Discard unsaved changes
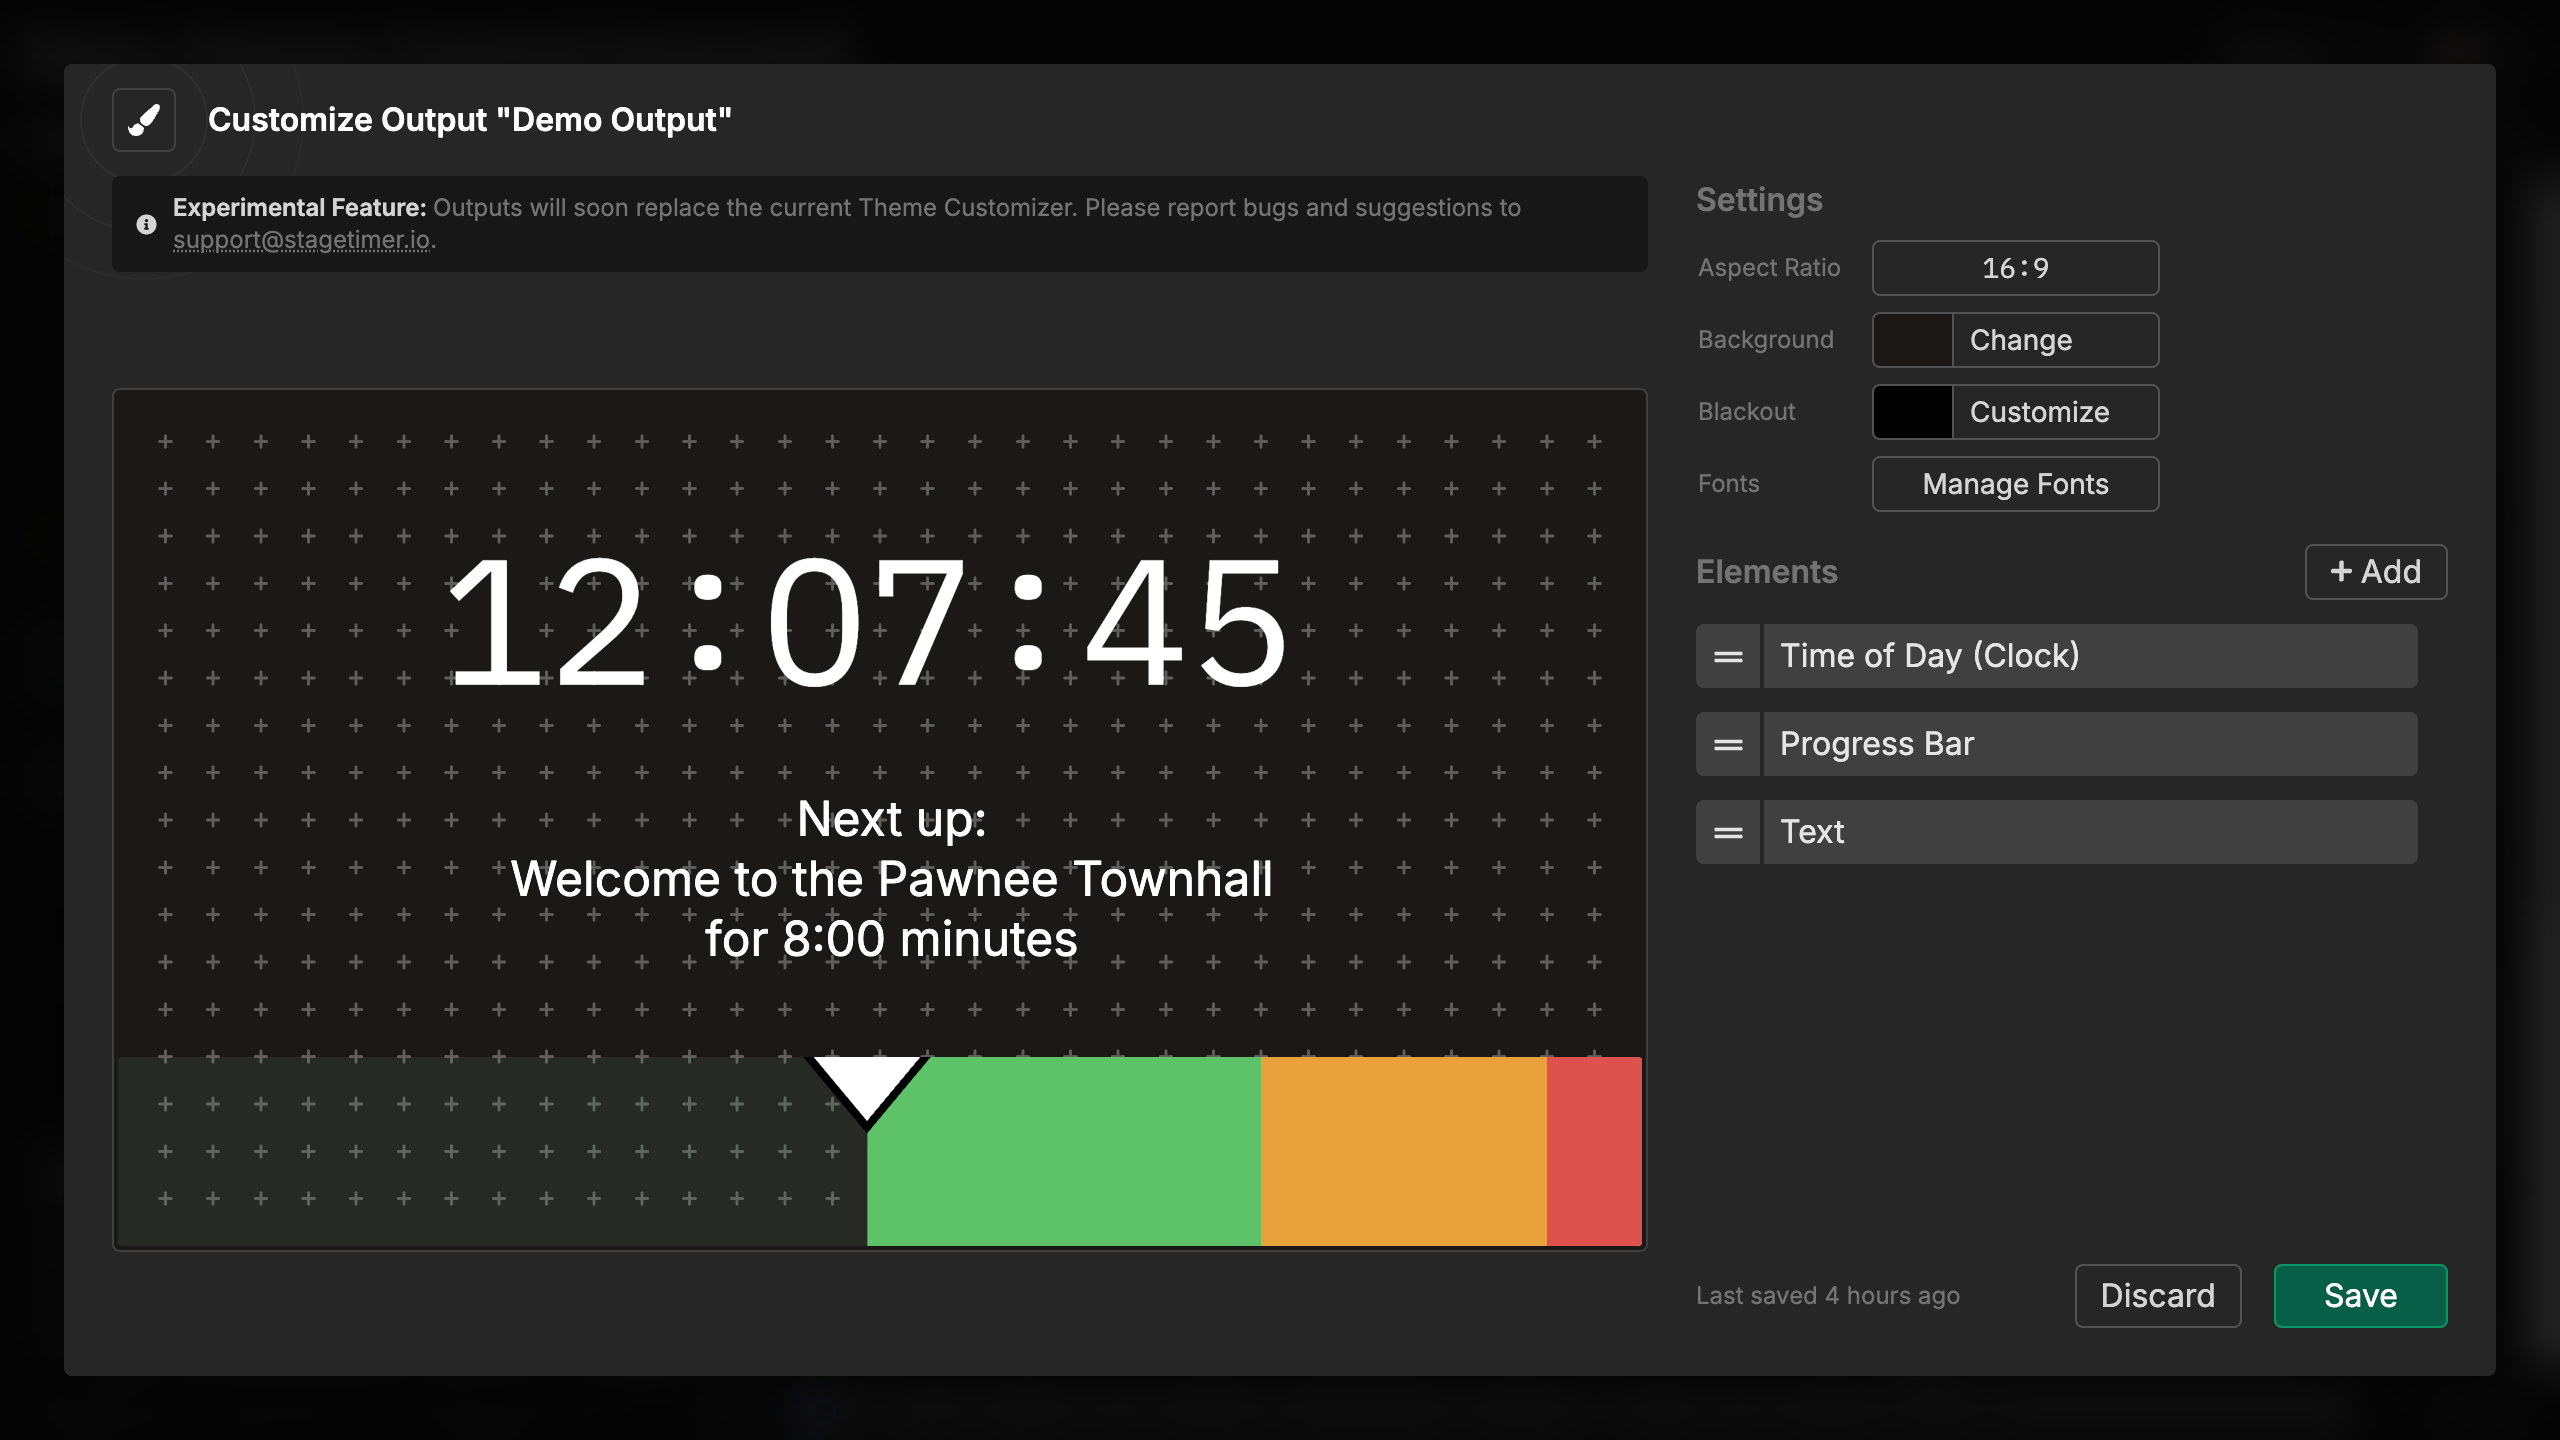Screen dimensions: 2560x1440 (2158, 1295)
